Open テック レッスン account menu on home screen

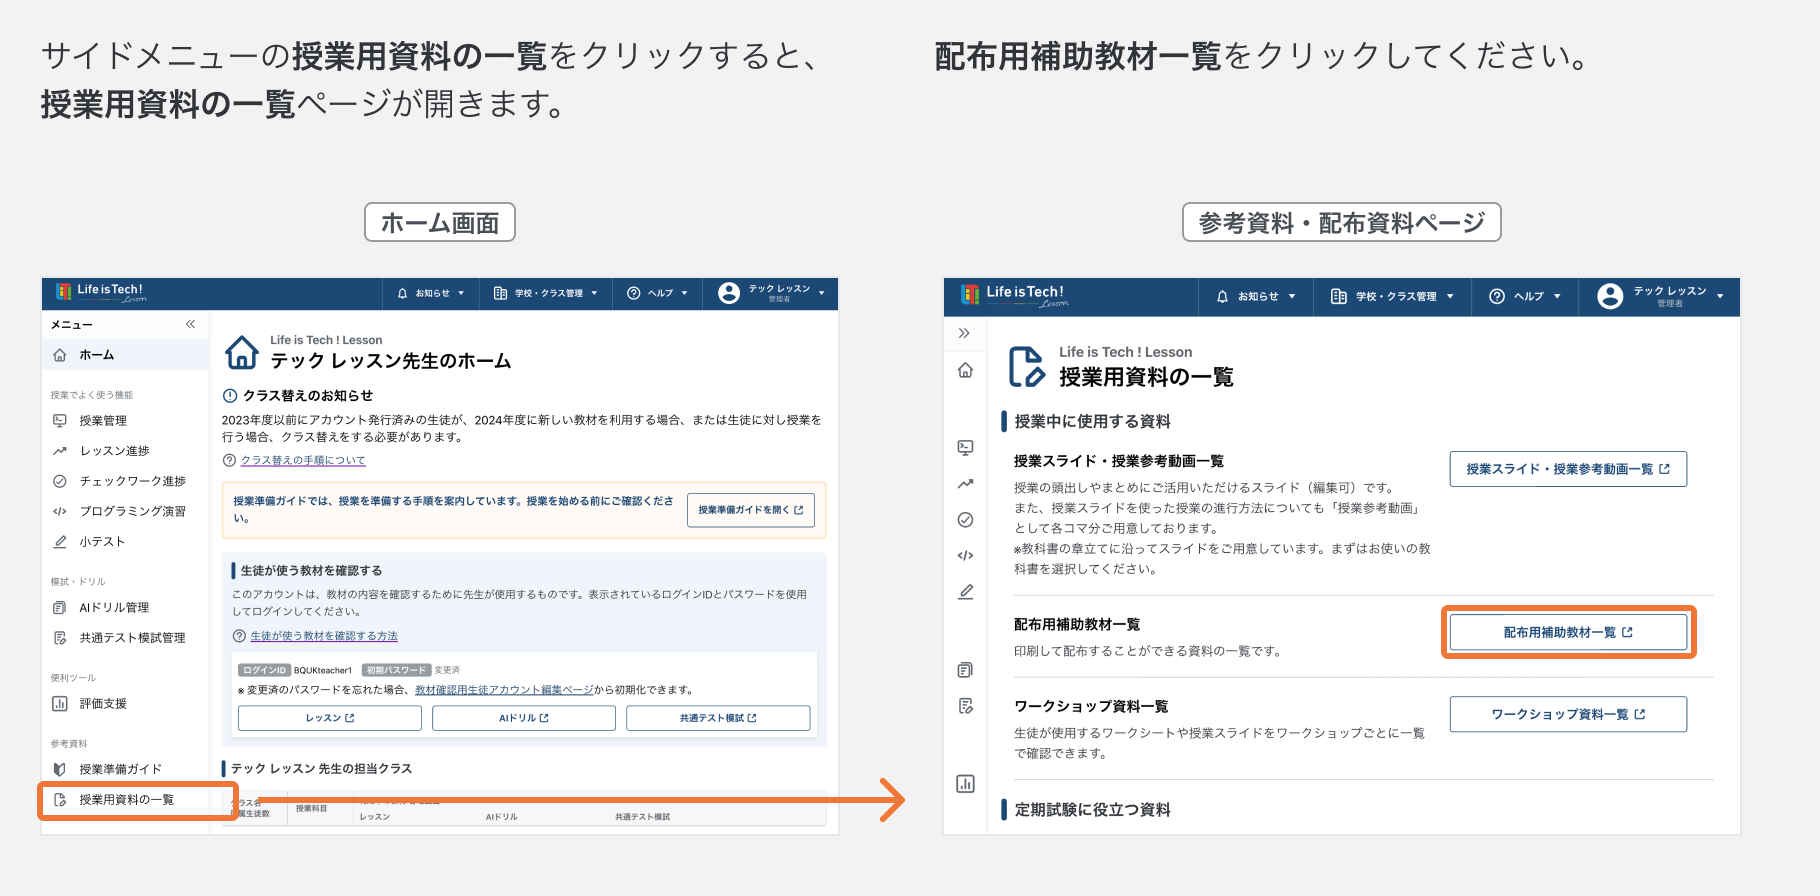[x=772, y=293]
